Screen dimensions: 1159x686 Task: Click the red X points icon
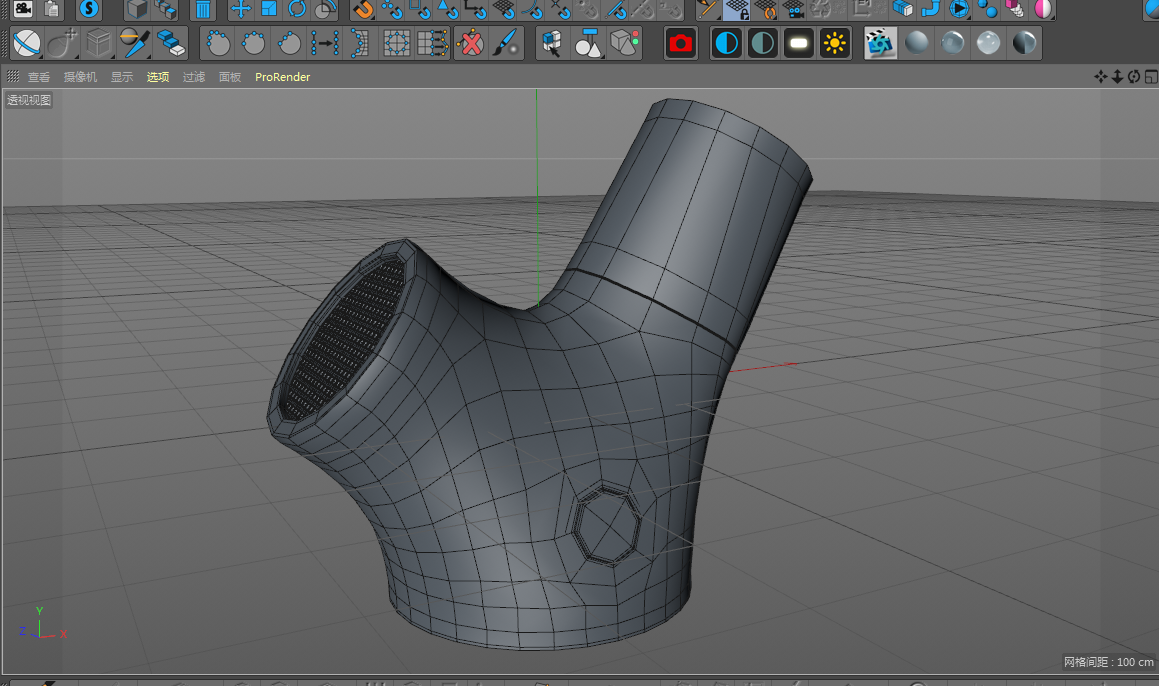pyautogui.click(x=470, y=44)
